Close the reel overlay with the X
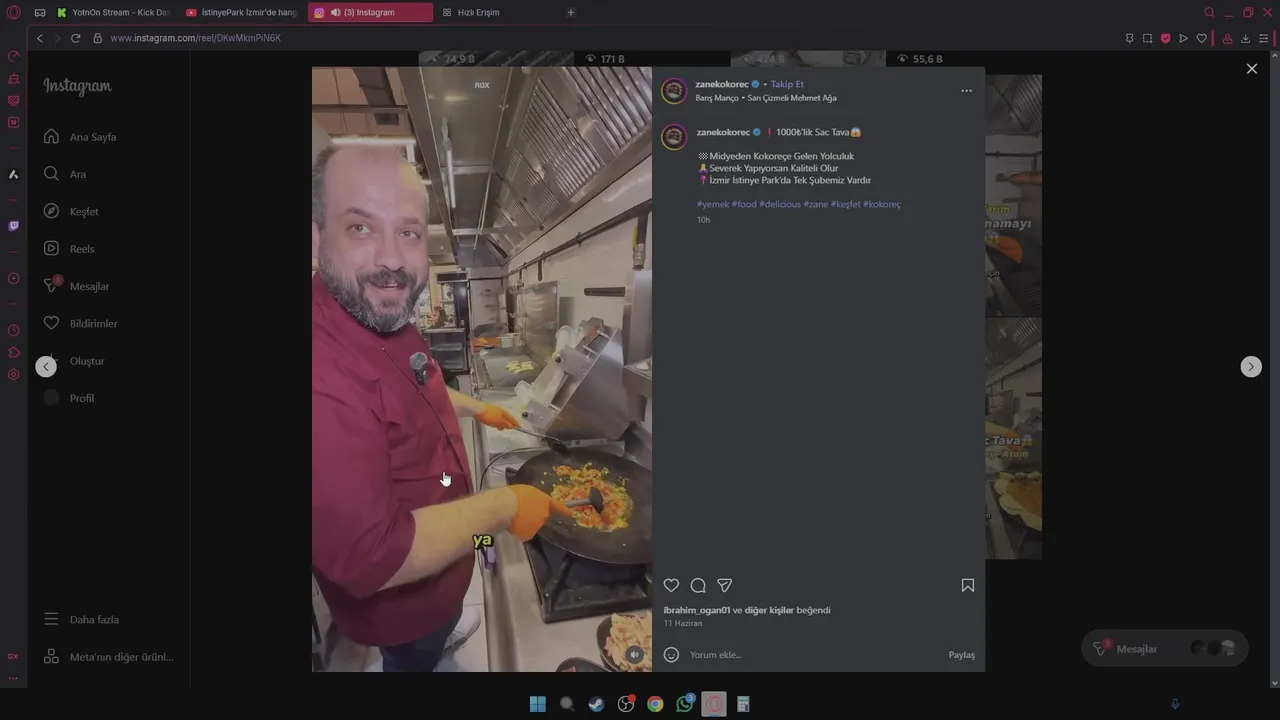Viewport: 1280px width, 720px height. 1251,69
